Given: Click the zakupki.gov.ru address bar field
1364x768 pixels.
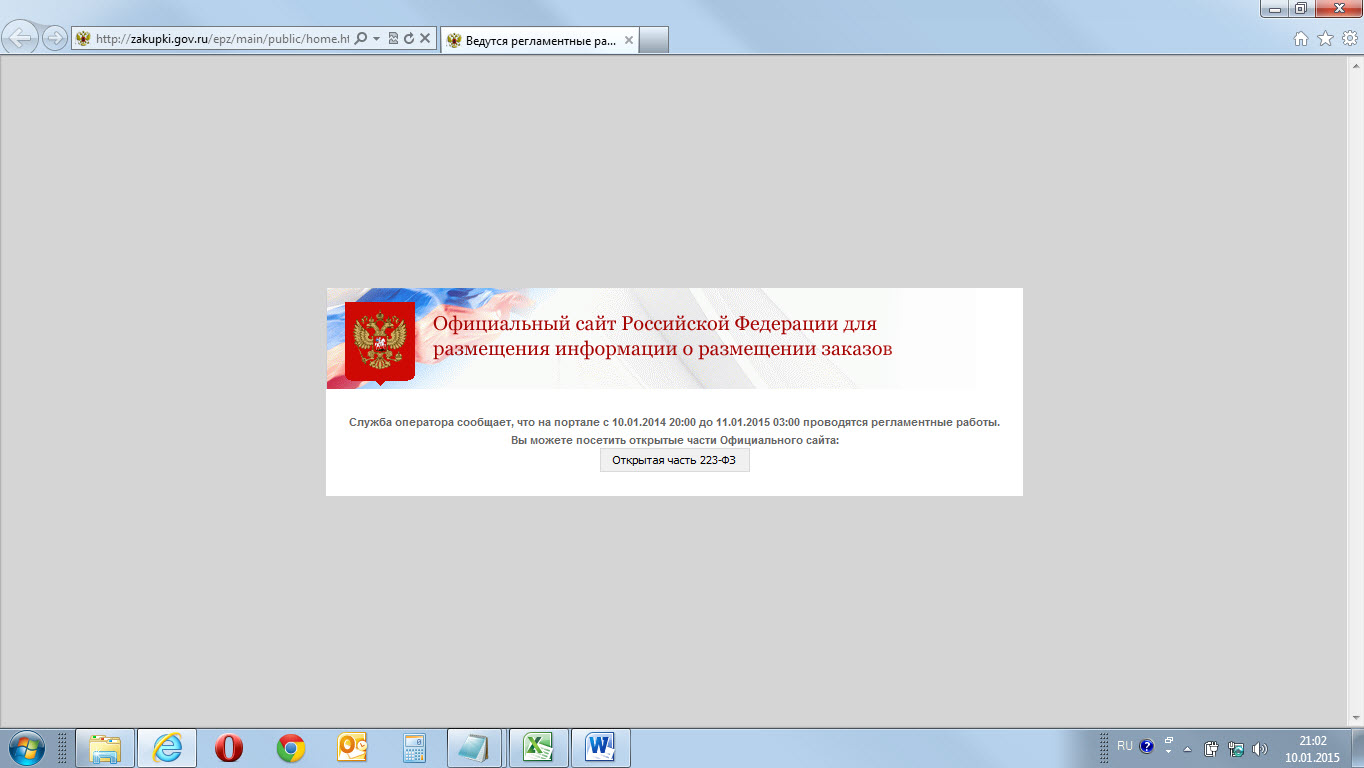Looking at the screenshot, I should [220, 39].
